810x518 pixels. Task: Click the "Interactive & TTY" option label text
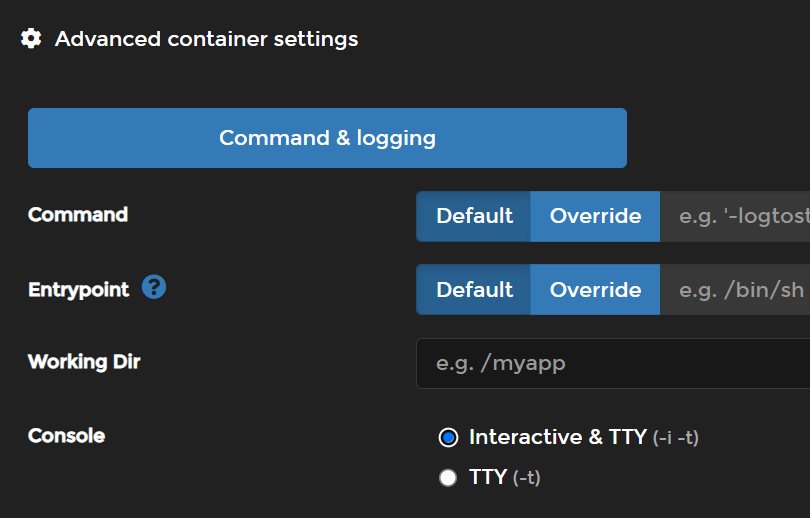click(x=557, y=437)
